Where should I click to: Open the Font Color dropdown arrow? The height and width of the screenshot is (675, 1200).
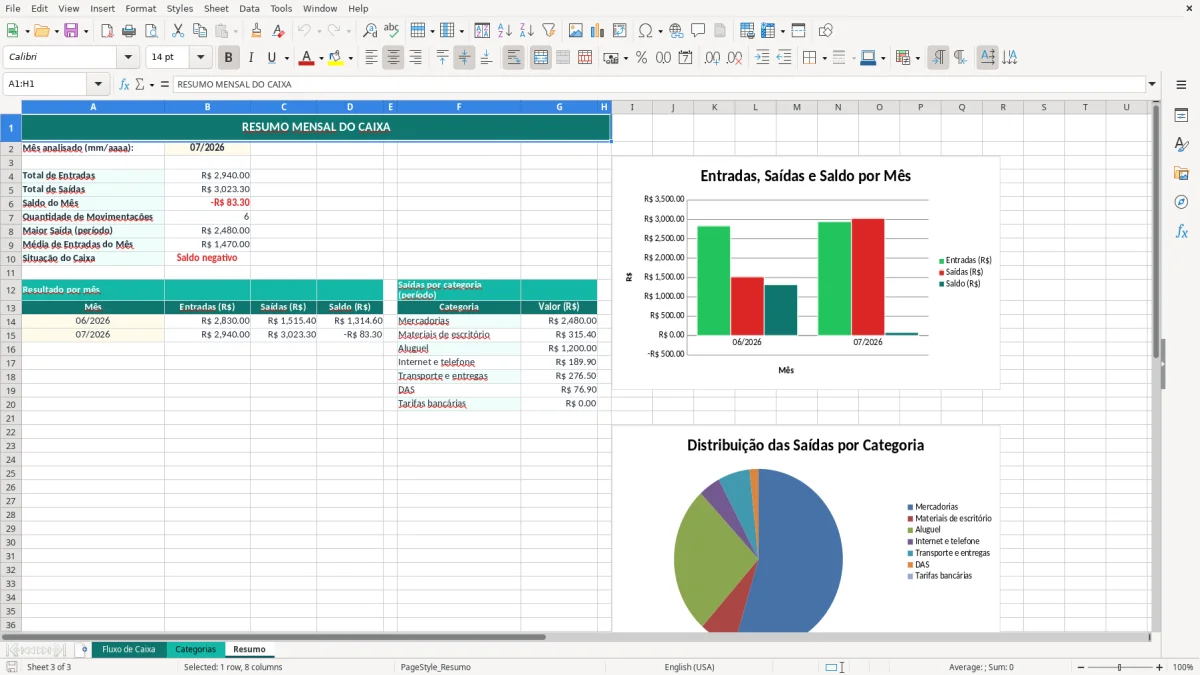pyautogui.click(x=322, y=58)
